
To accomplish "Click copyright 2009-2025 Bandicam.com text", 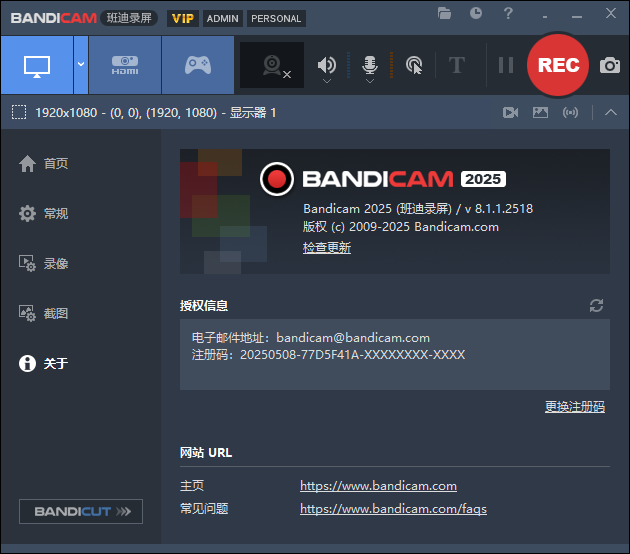I will click(401, 227).
